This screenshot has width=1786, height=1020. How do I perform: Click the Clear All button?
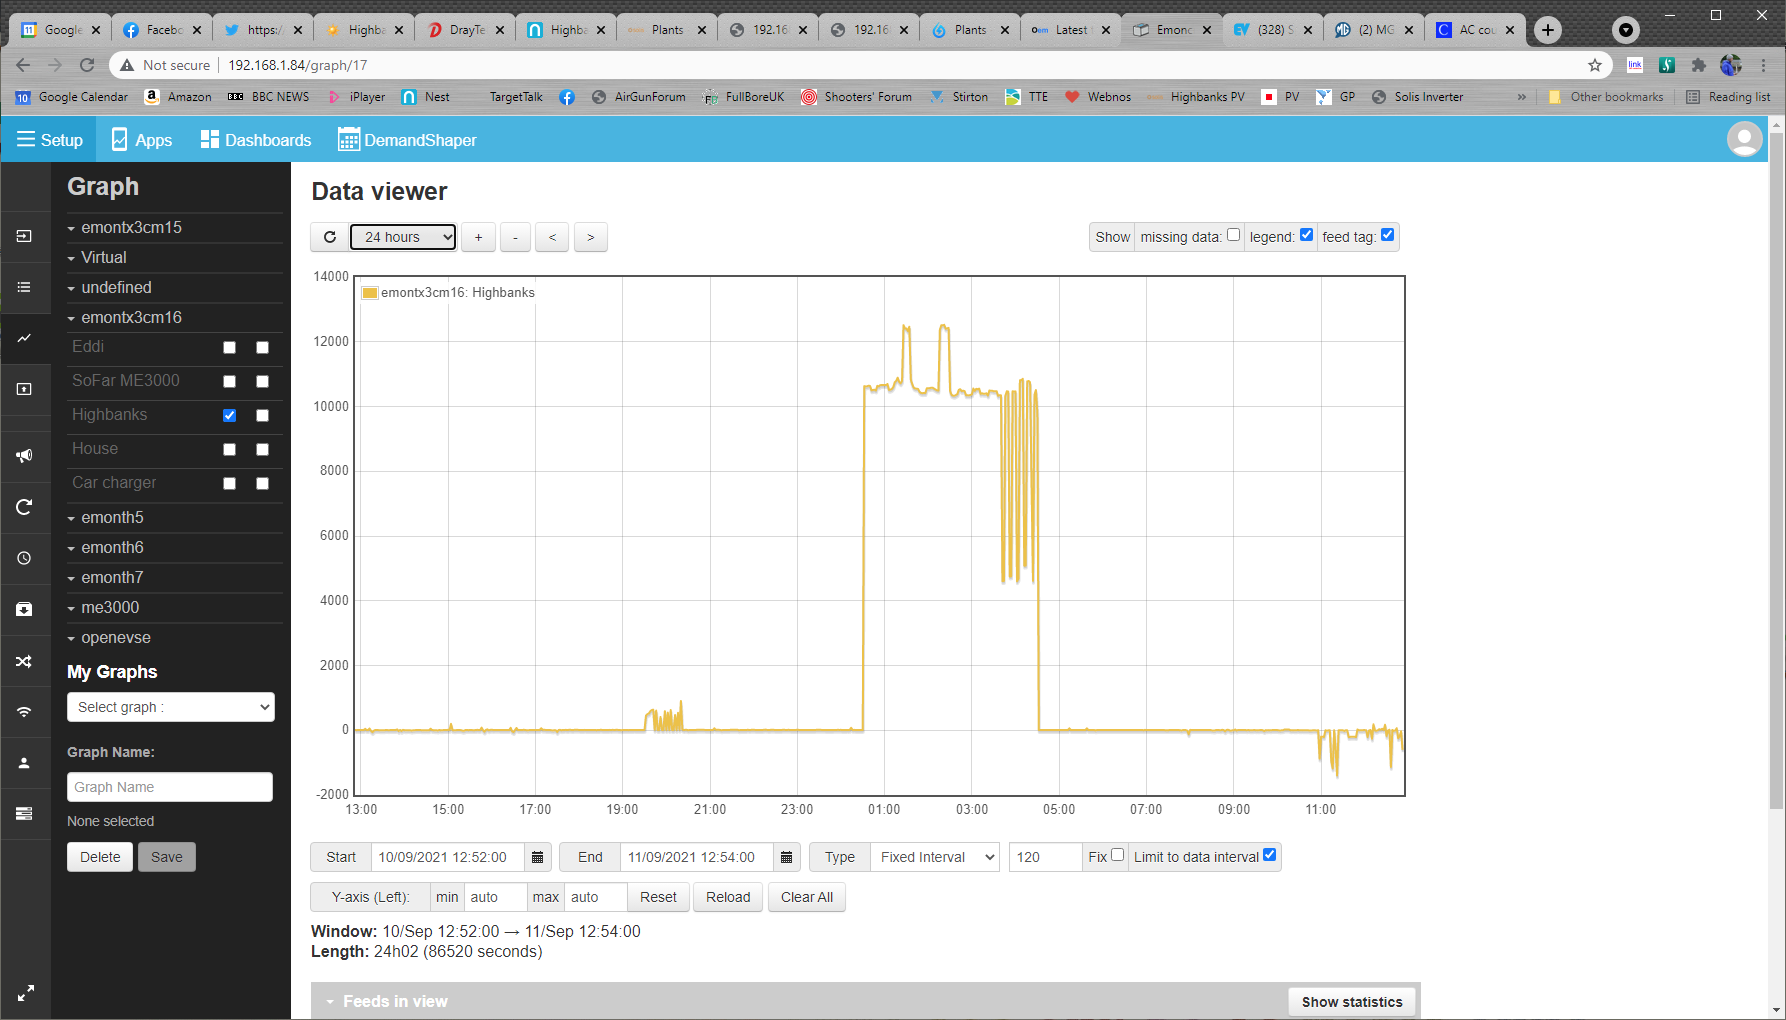tap(807, 897)
